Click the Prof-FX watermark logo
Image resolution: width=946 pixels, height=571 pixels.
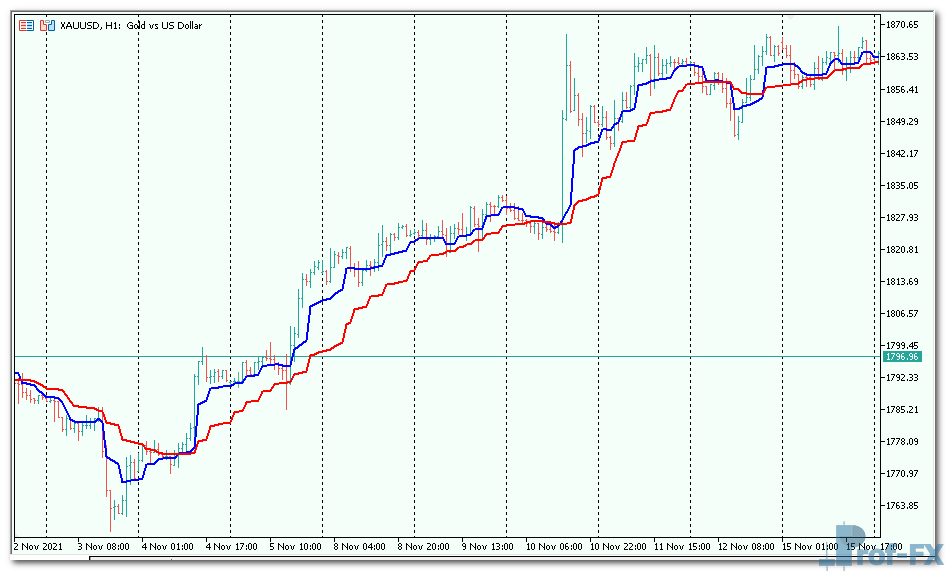(x=886, y=546)
